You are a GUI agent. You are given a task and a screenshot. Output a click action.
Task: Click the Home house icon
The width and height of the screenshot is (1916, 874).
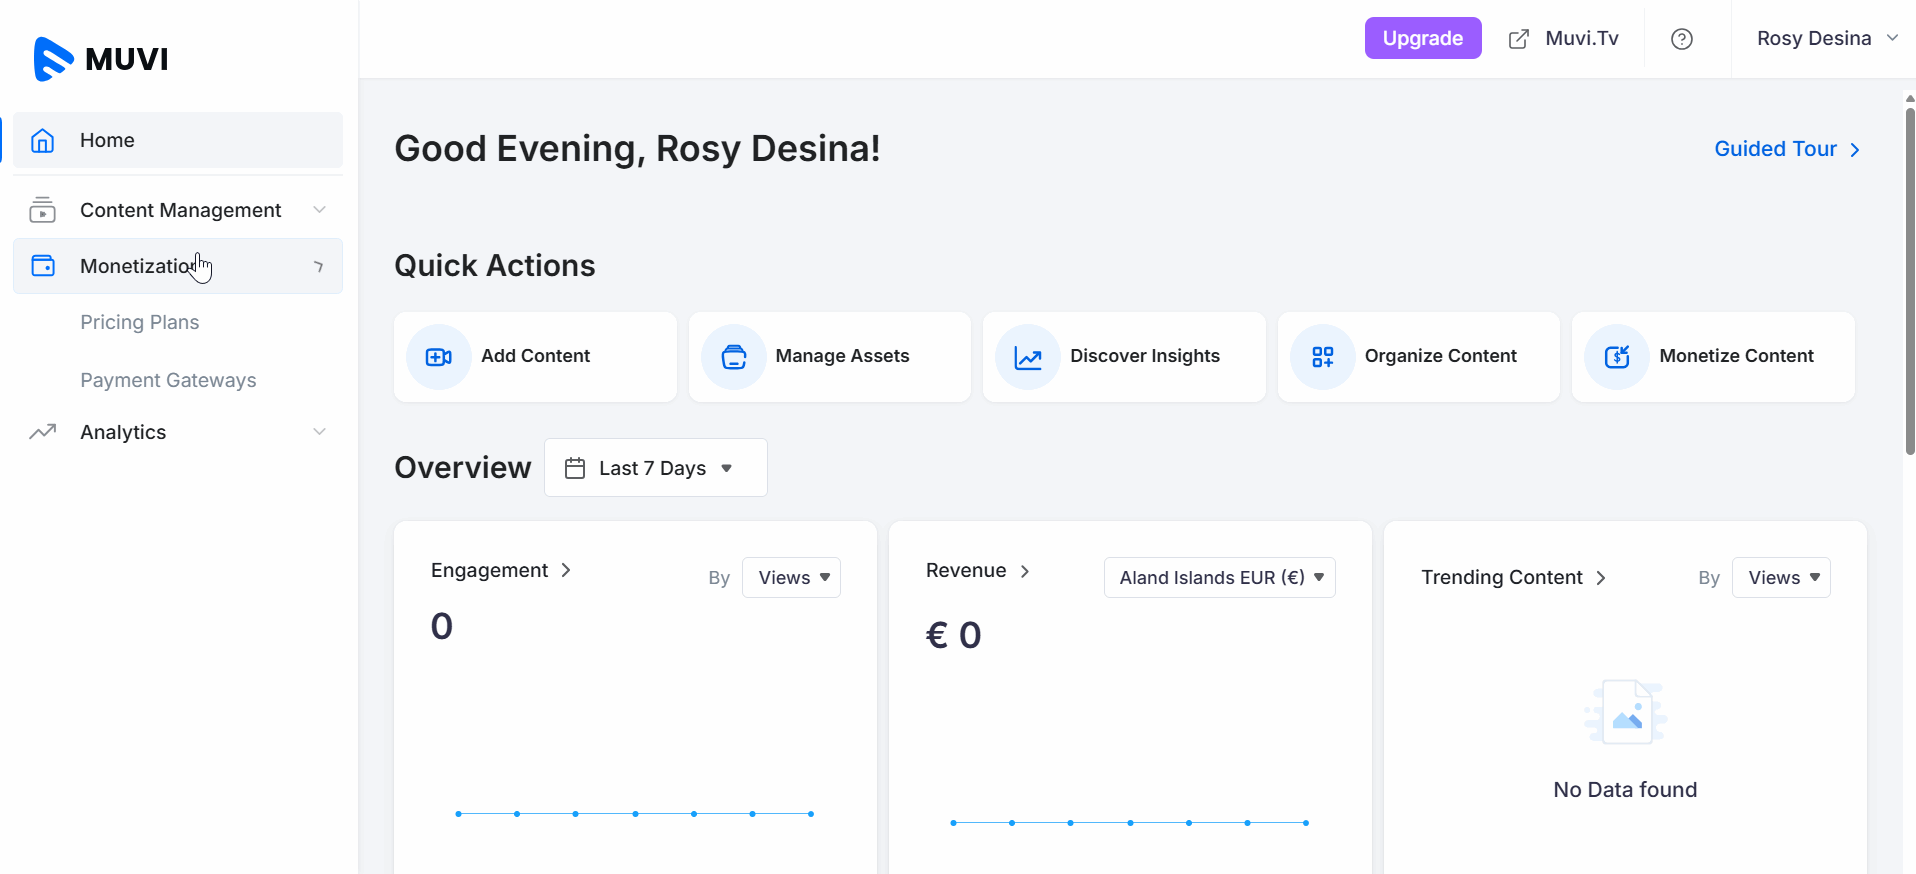point(43,141)
